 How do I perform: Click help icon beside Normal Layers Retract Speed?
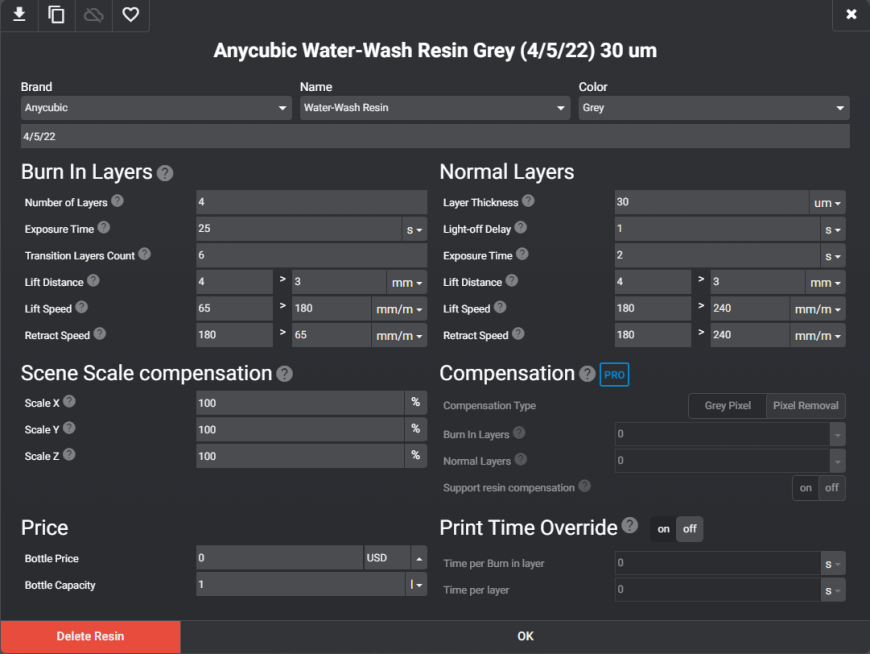click(x=518, y=333)
